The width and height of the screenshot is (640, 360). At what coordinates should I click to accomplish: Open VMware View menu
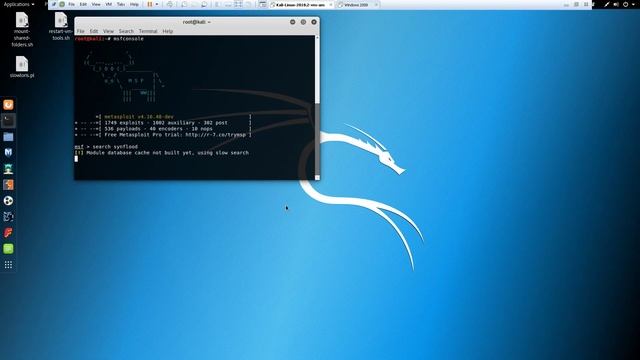coord(96,4)
